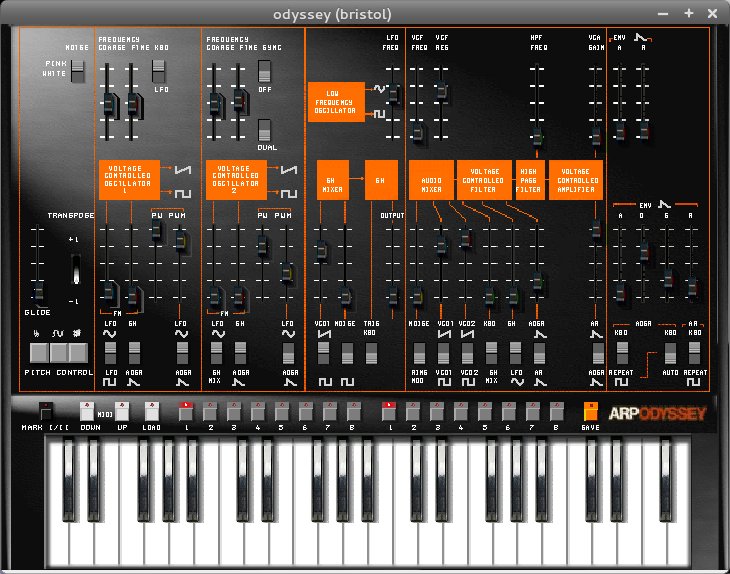This screenshot has width=730, height=574.
Task: Click the VCO2 PWM slider
Action: click(287, 273)
